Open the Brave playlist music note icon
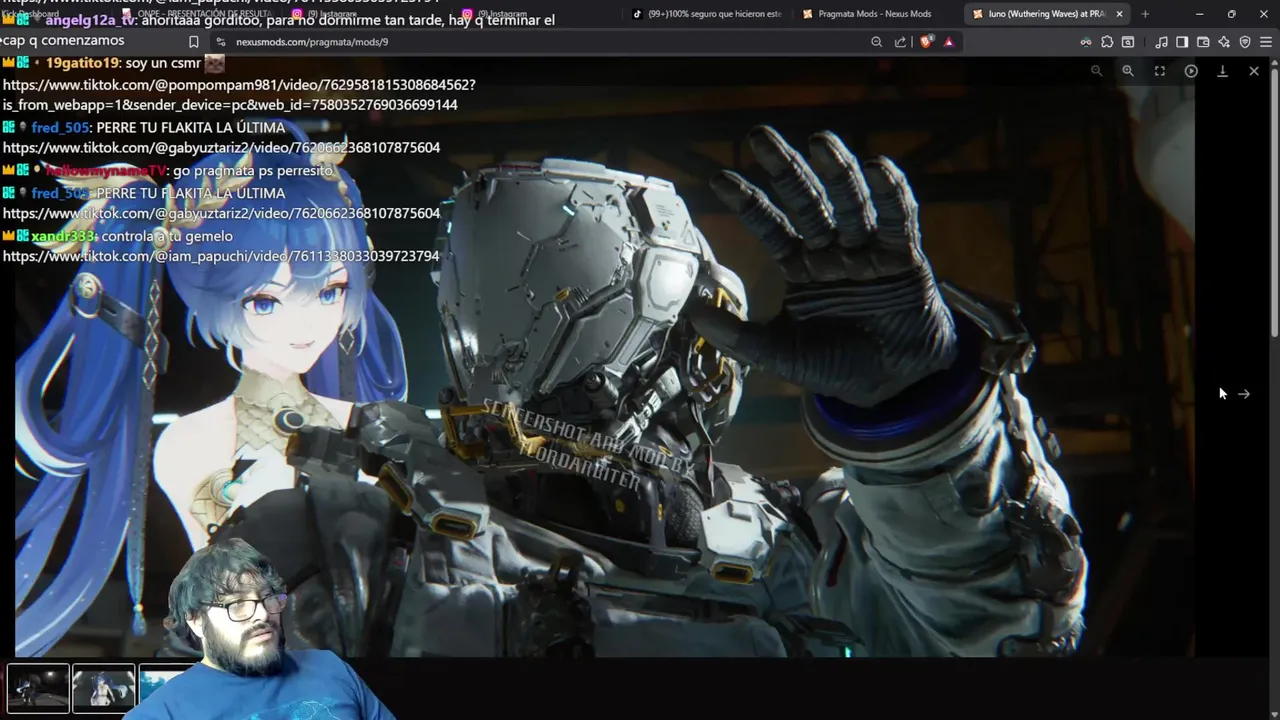Viewport: 1280px width, 720px height. click(1161, 42)
